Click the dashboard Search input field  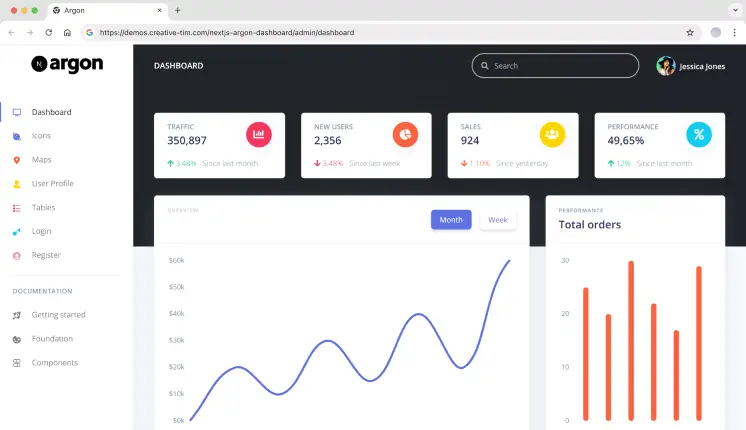coord(562,66)
